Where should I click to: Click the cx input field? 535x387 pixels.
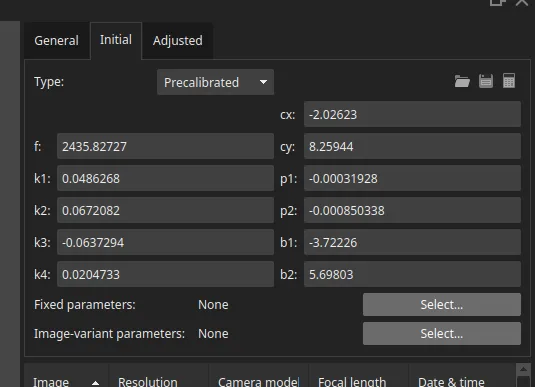(x=413, y=114)
